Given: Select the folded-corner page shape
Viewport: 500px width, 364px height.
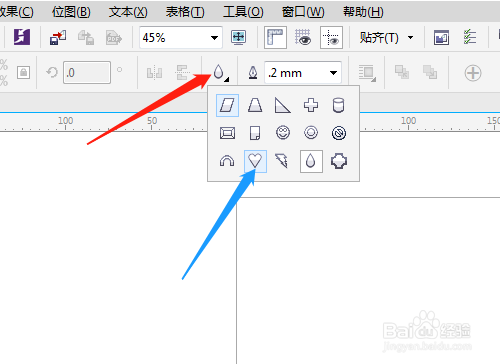Looking at the screenshot, I should (x=255, y=133).
